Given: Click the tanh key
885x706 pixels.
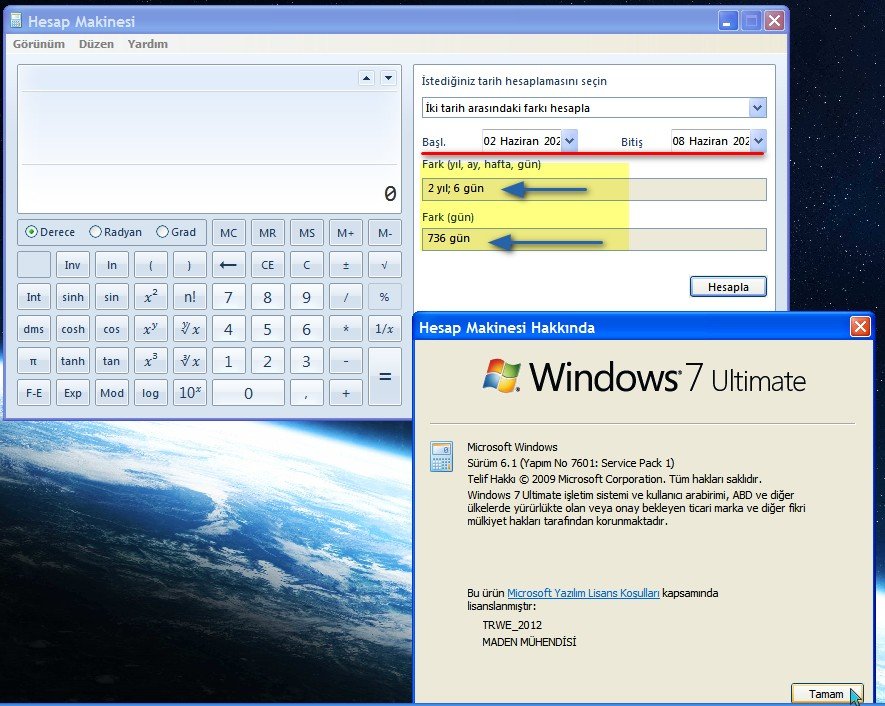Looking at the screenshot, I should [73, 361].
